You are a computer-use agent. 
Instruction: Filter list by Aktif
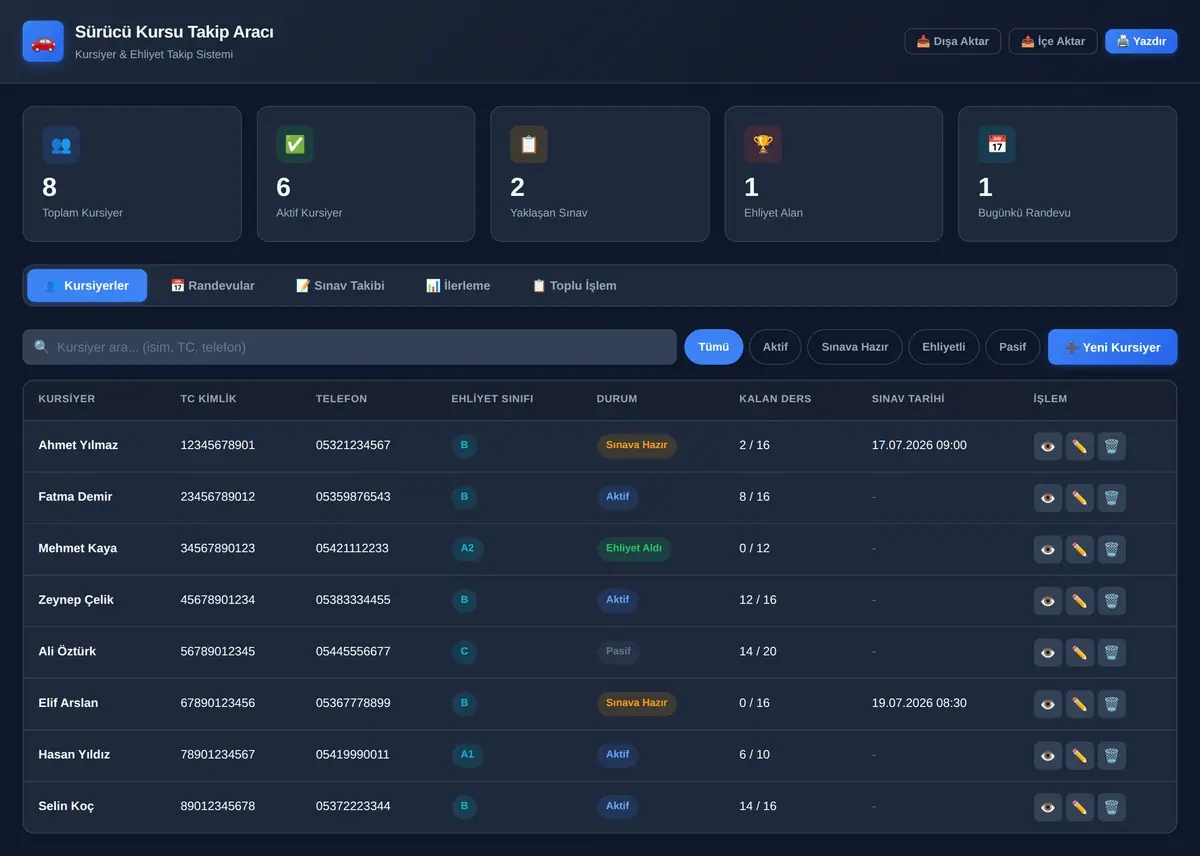point(775,347)
